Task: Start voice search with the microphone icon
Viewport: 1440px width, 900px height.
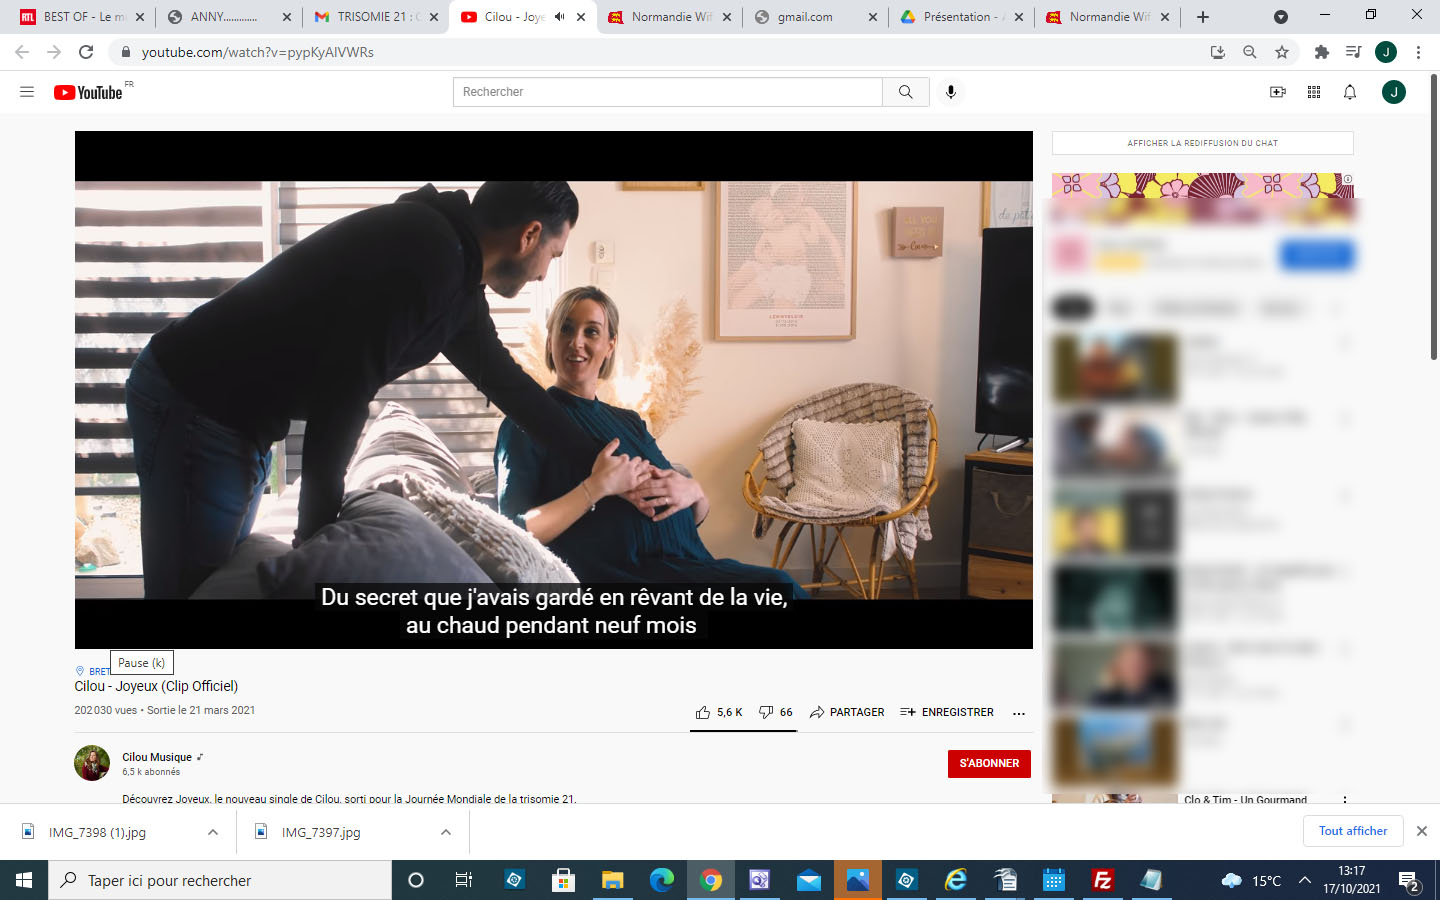Action: pos(951,92)
